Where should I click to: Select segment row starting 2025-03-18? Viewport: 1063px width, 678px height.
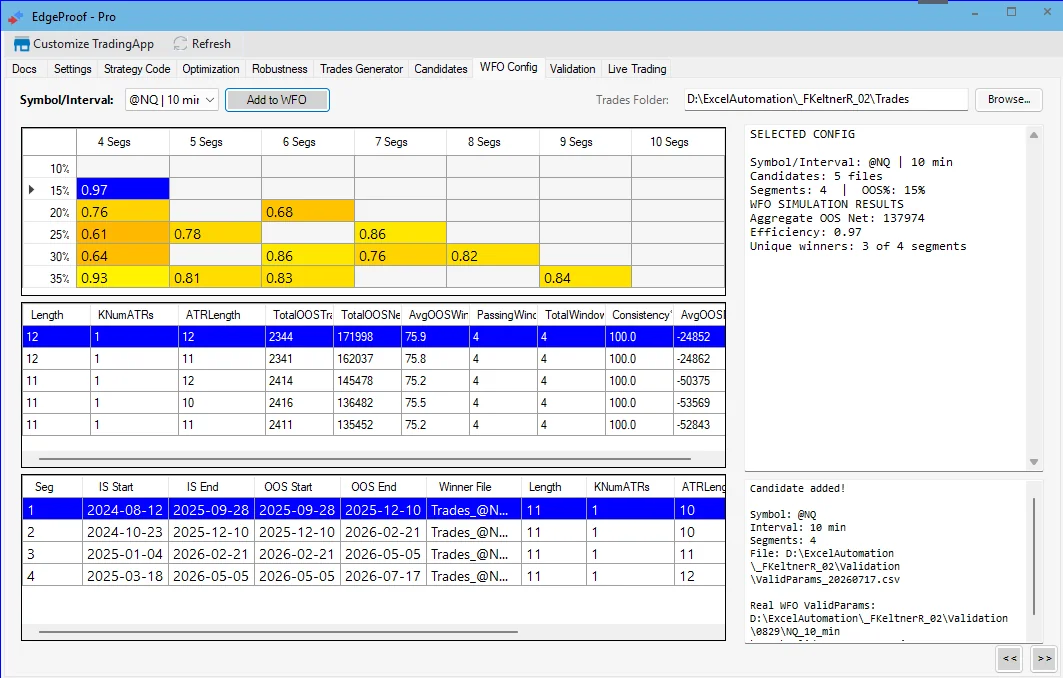(374, 576)
